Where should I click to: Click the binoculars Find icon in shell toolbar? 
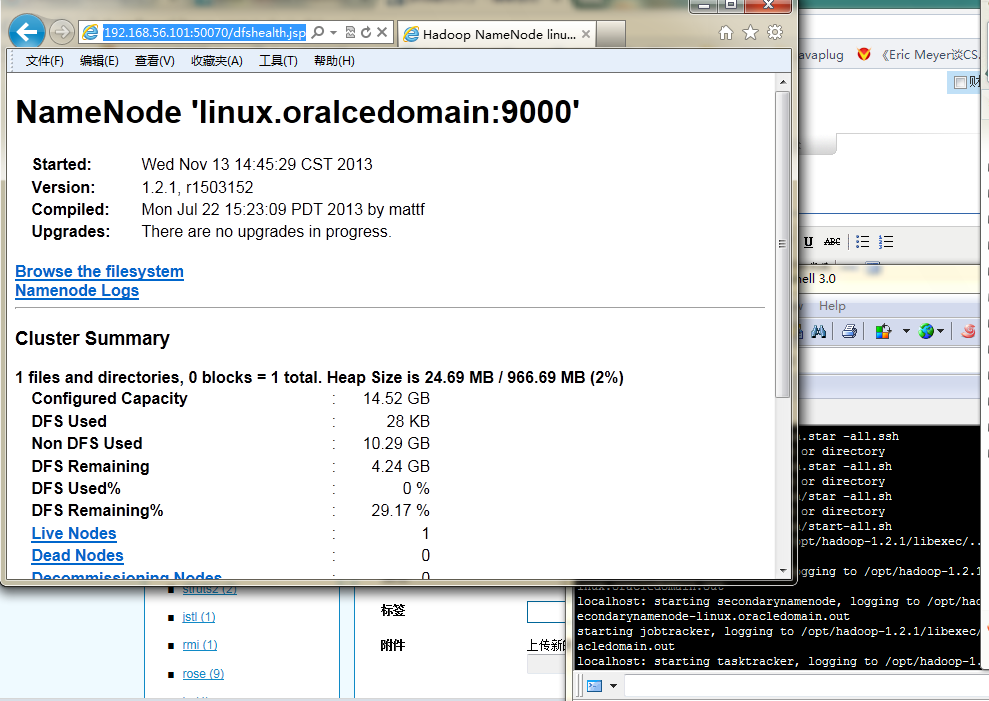pyautogui.click(x=818, y=331)
